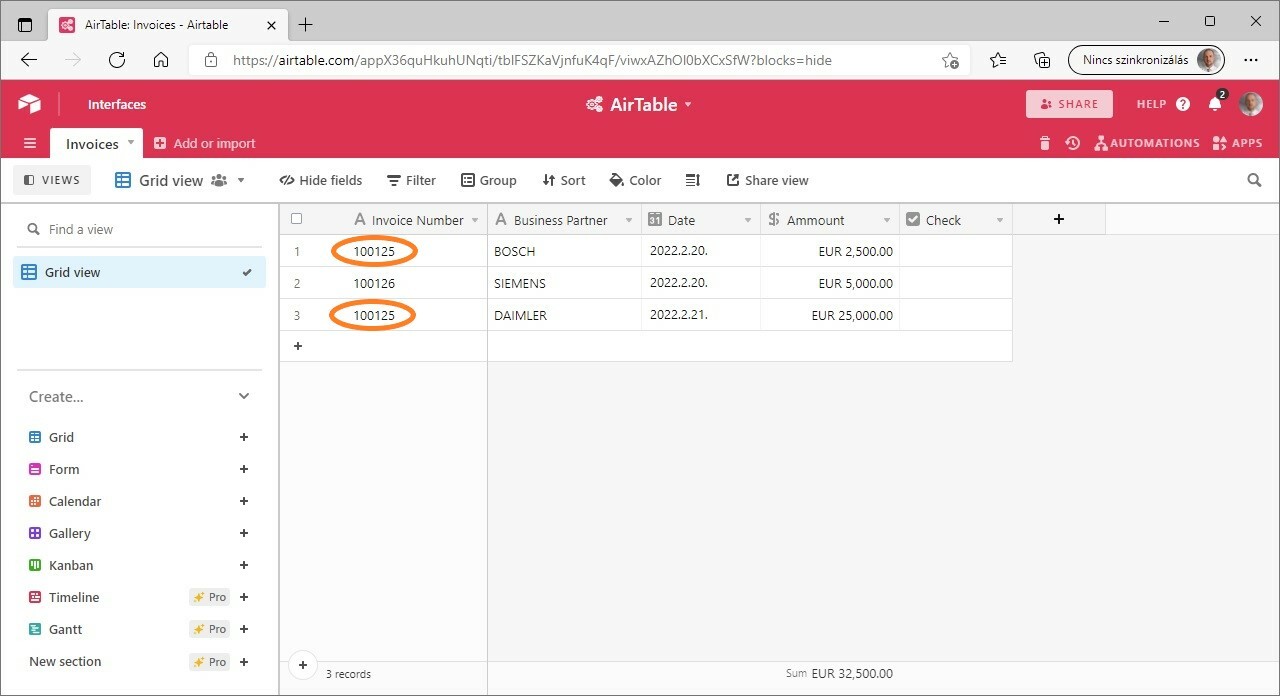Reload the page in browser

coord(117,60)
